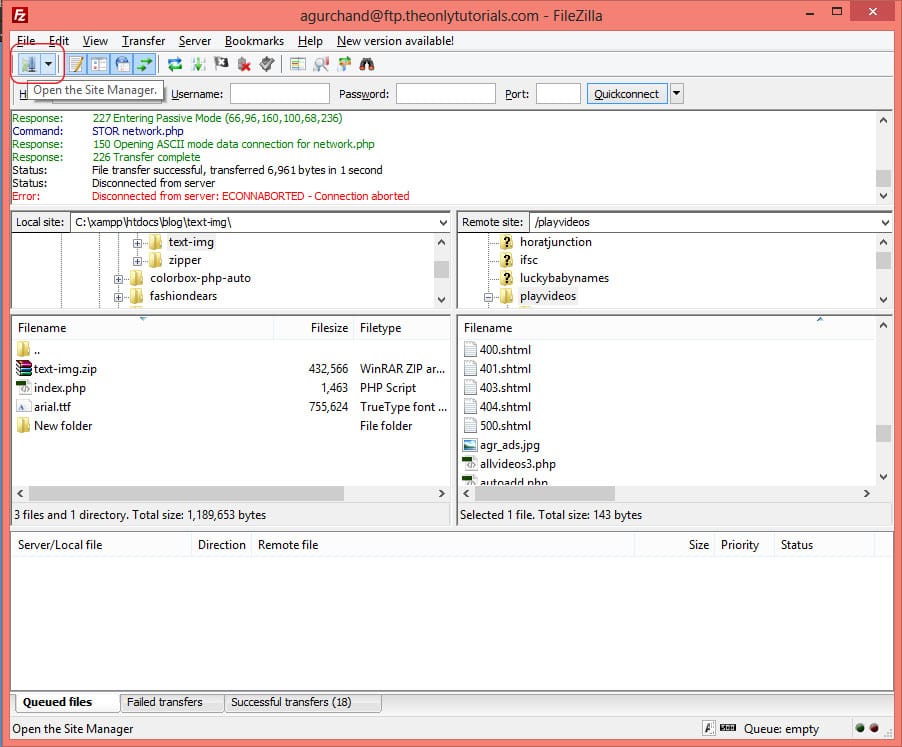902x747 pixels.
Task: Select 404.shtml in remote files
Action: point(505,407)
